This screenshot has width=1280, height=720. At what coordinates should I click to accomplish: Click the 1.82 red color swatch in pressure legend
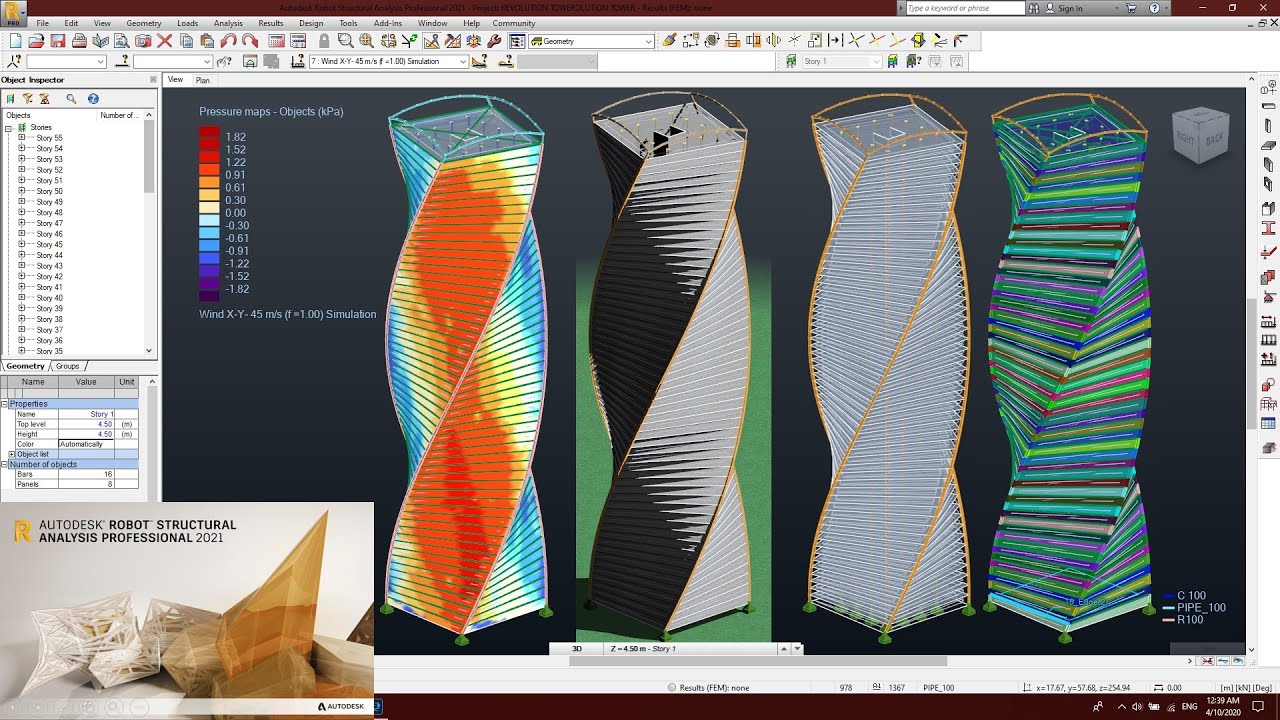pos(210,131)
